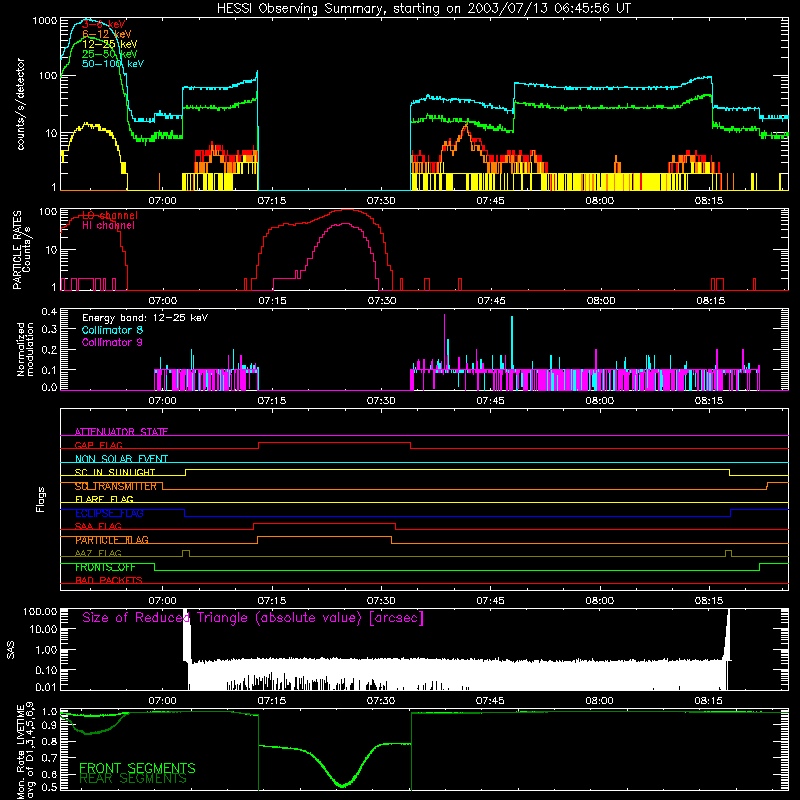Click the 'NON_SOLAR_EVENT' flag label
The image size is (800, 800).
[x=121, y=459]
